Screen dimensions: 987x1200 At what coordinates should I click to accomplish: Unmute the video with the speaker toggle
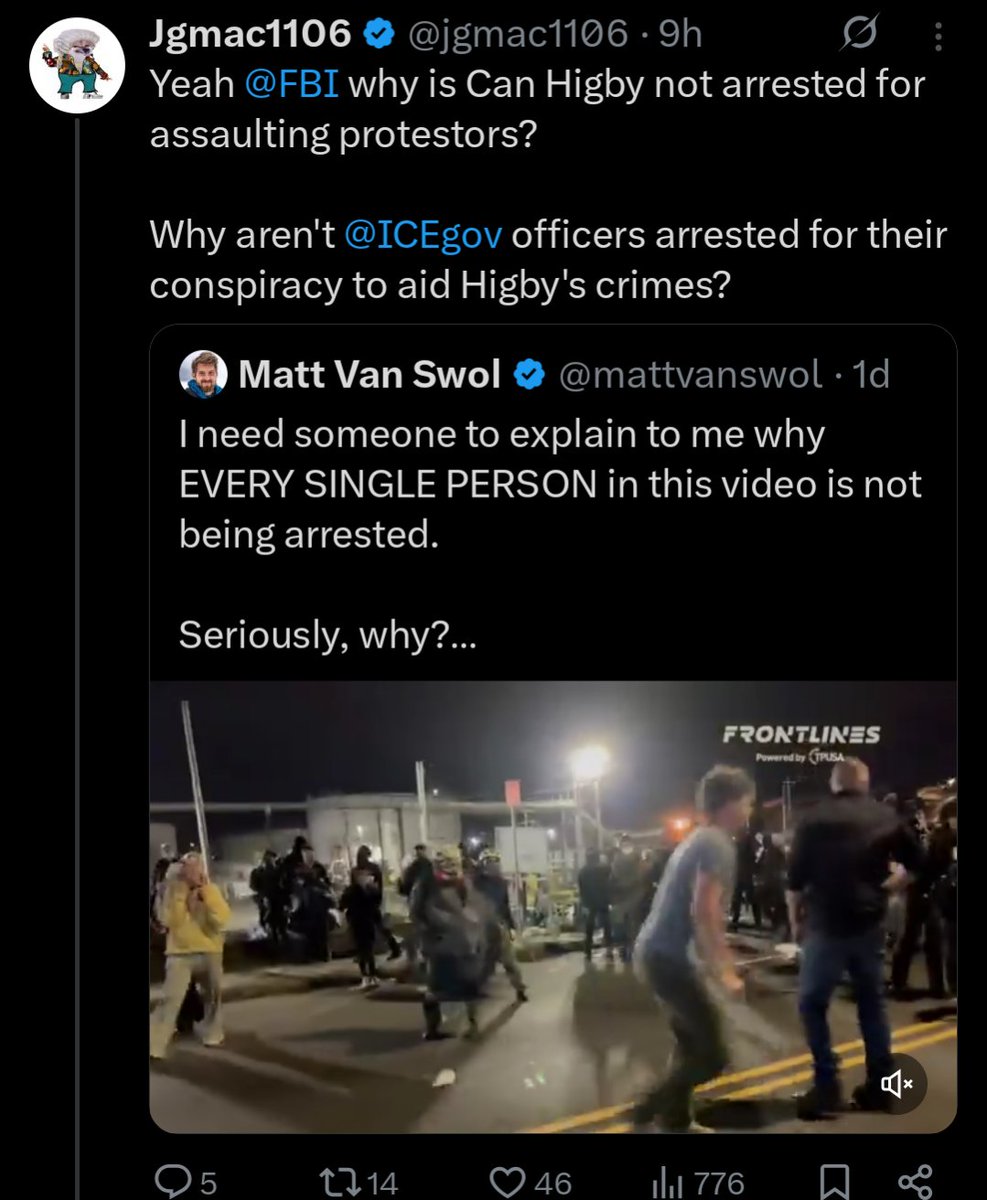893,1085
